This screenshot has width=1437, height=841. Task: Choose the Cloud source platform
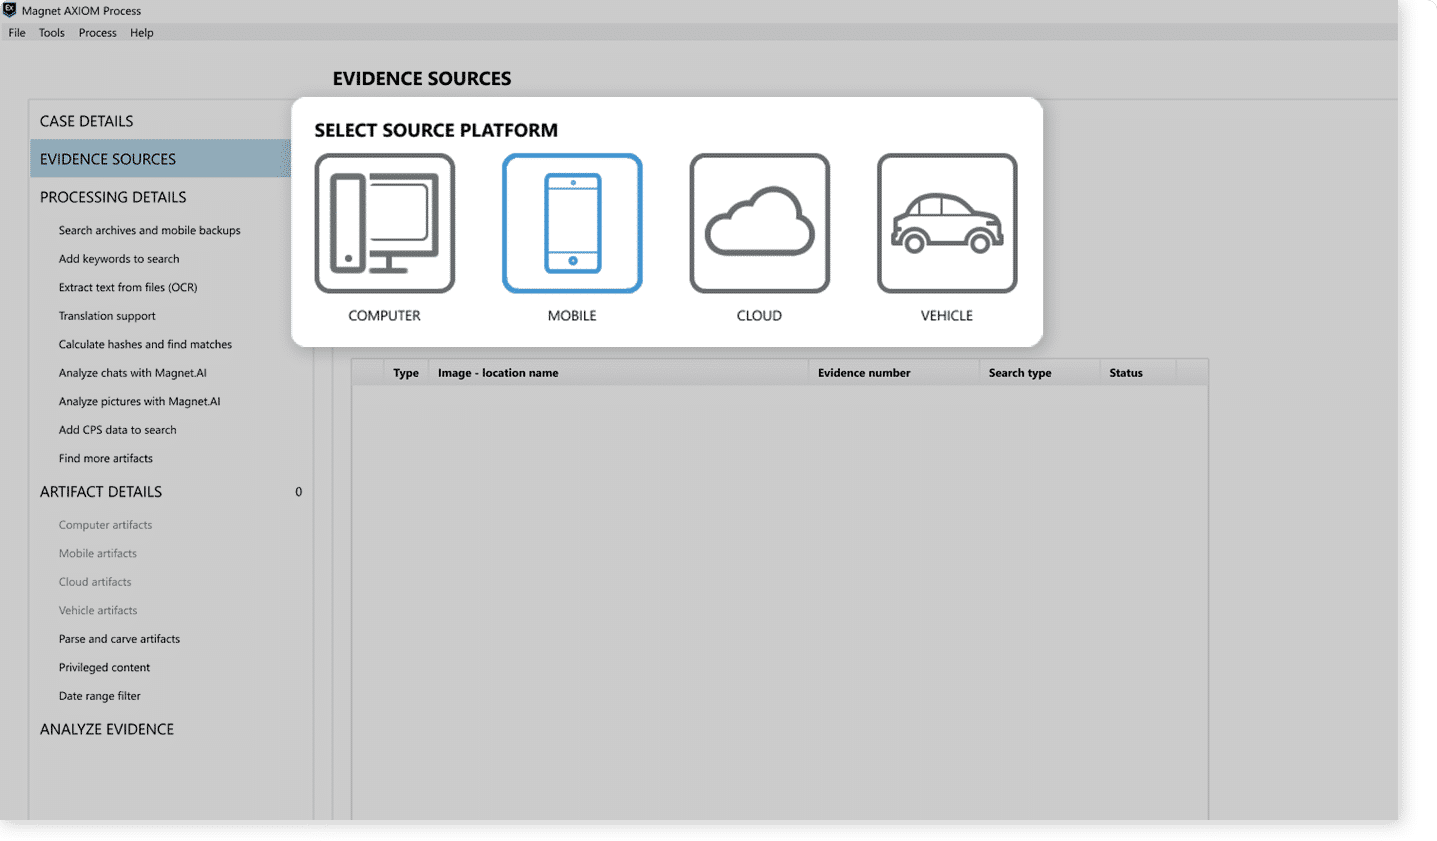point(759,223)
